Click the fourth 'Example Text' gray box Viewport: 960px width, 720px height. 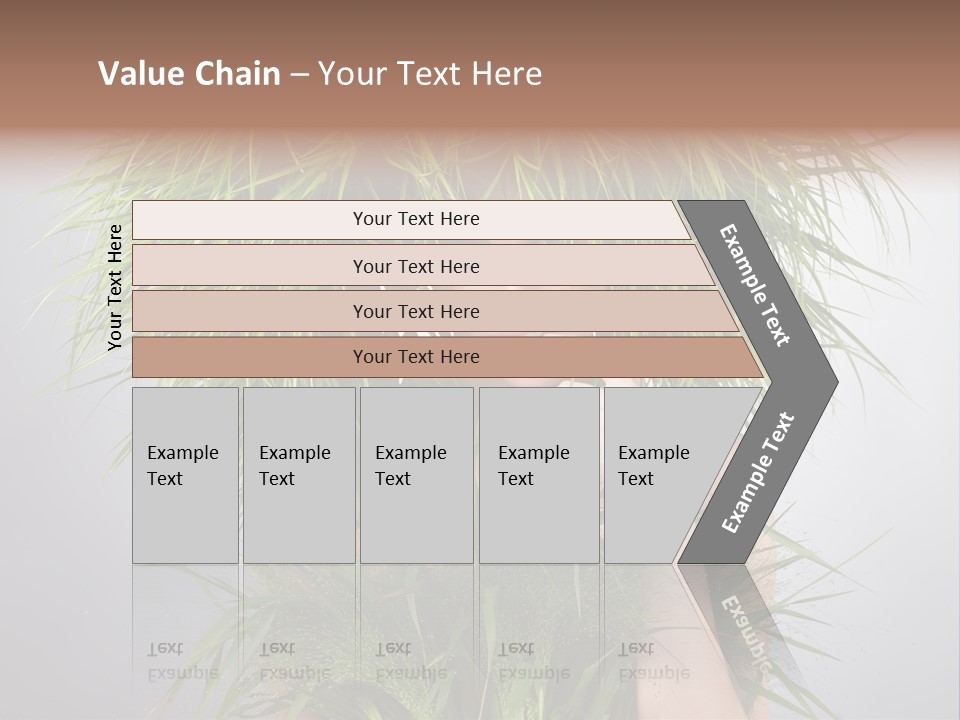point(539,475)
